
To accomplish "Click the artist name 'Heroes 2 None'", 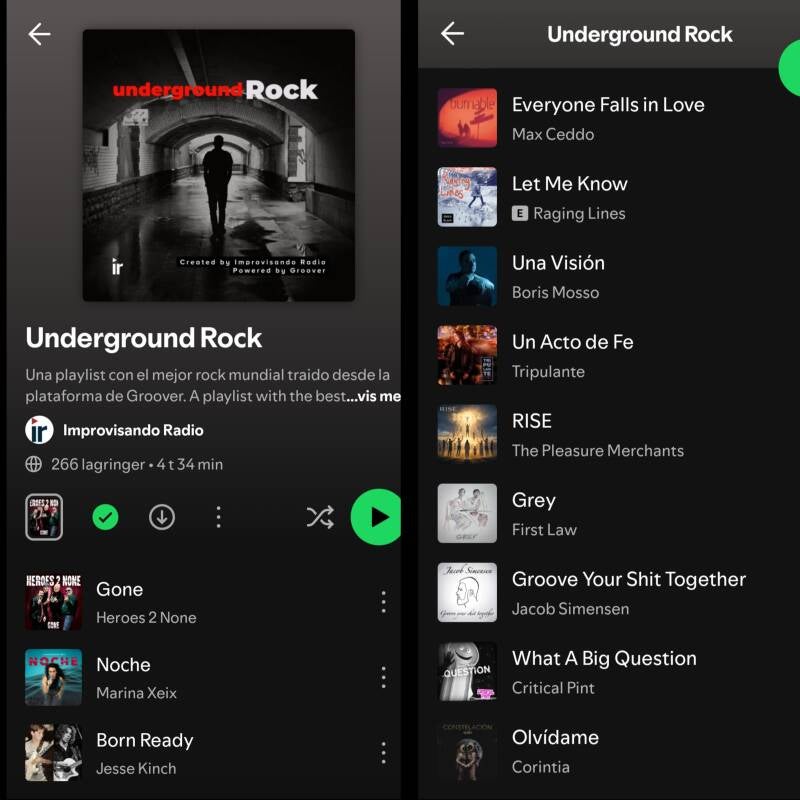I will point(146,618).
